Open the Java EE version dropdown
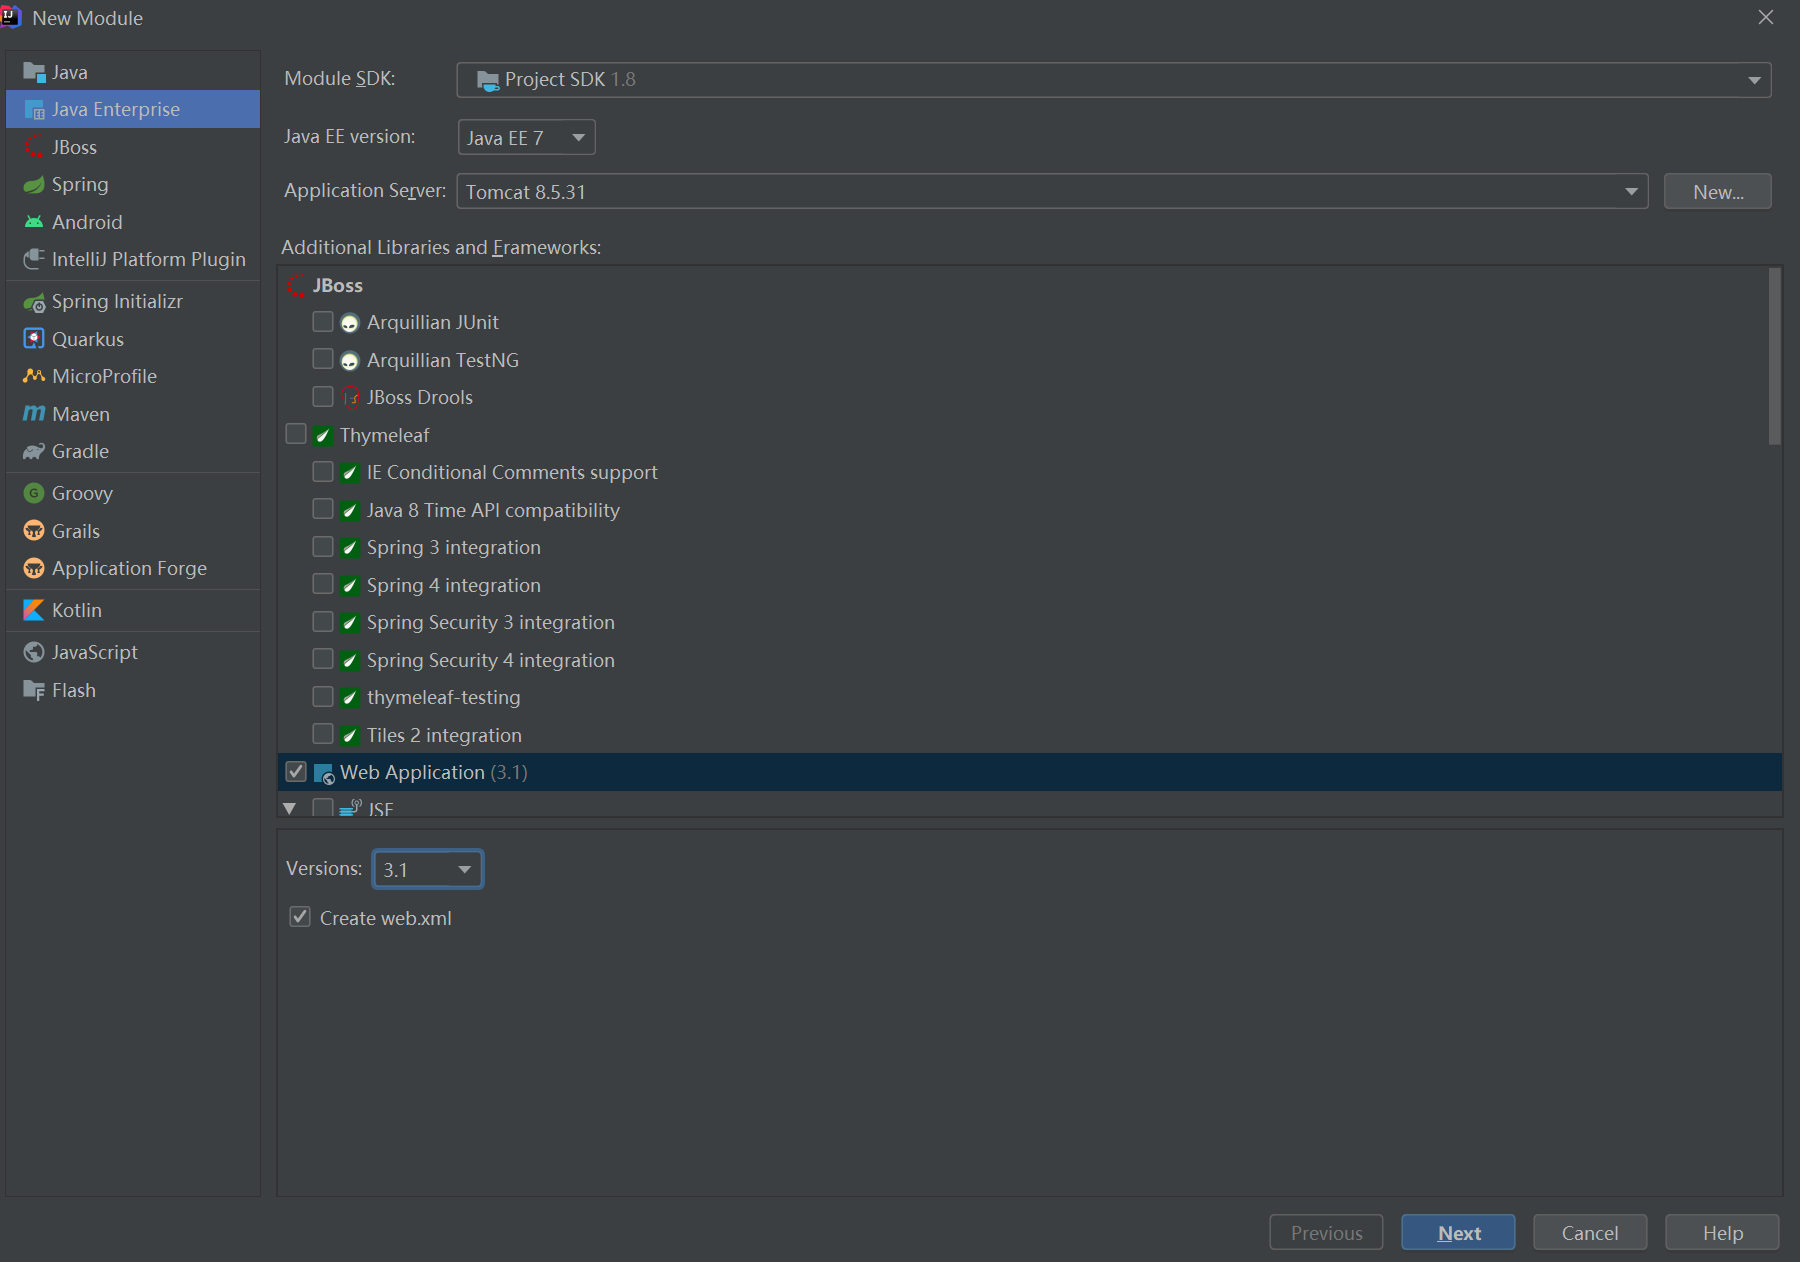 526,137
